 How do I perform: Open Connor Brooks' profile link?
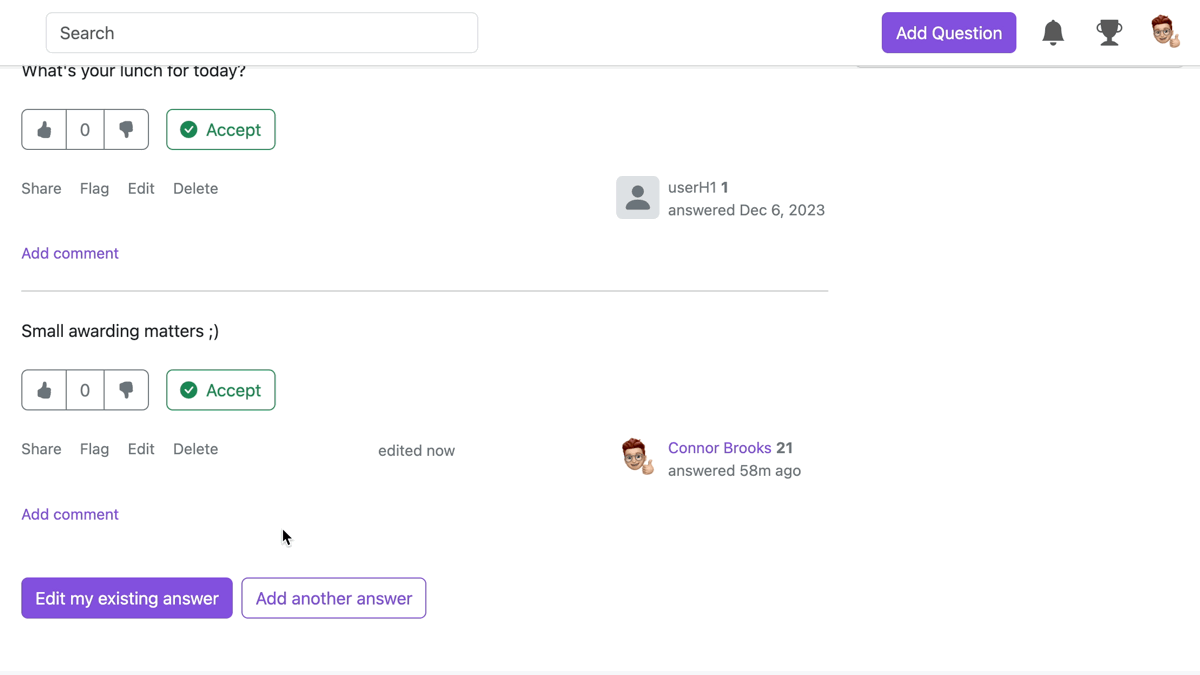point(719,448)
